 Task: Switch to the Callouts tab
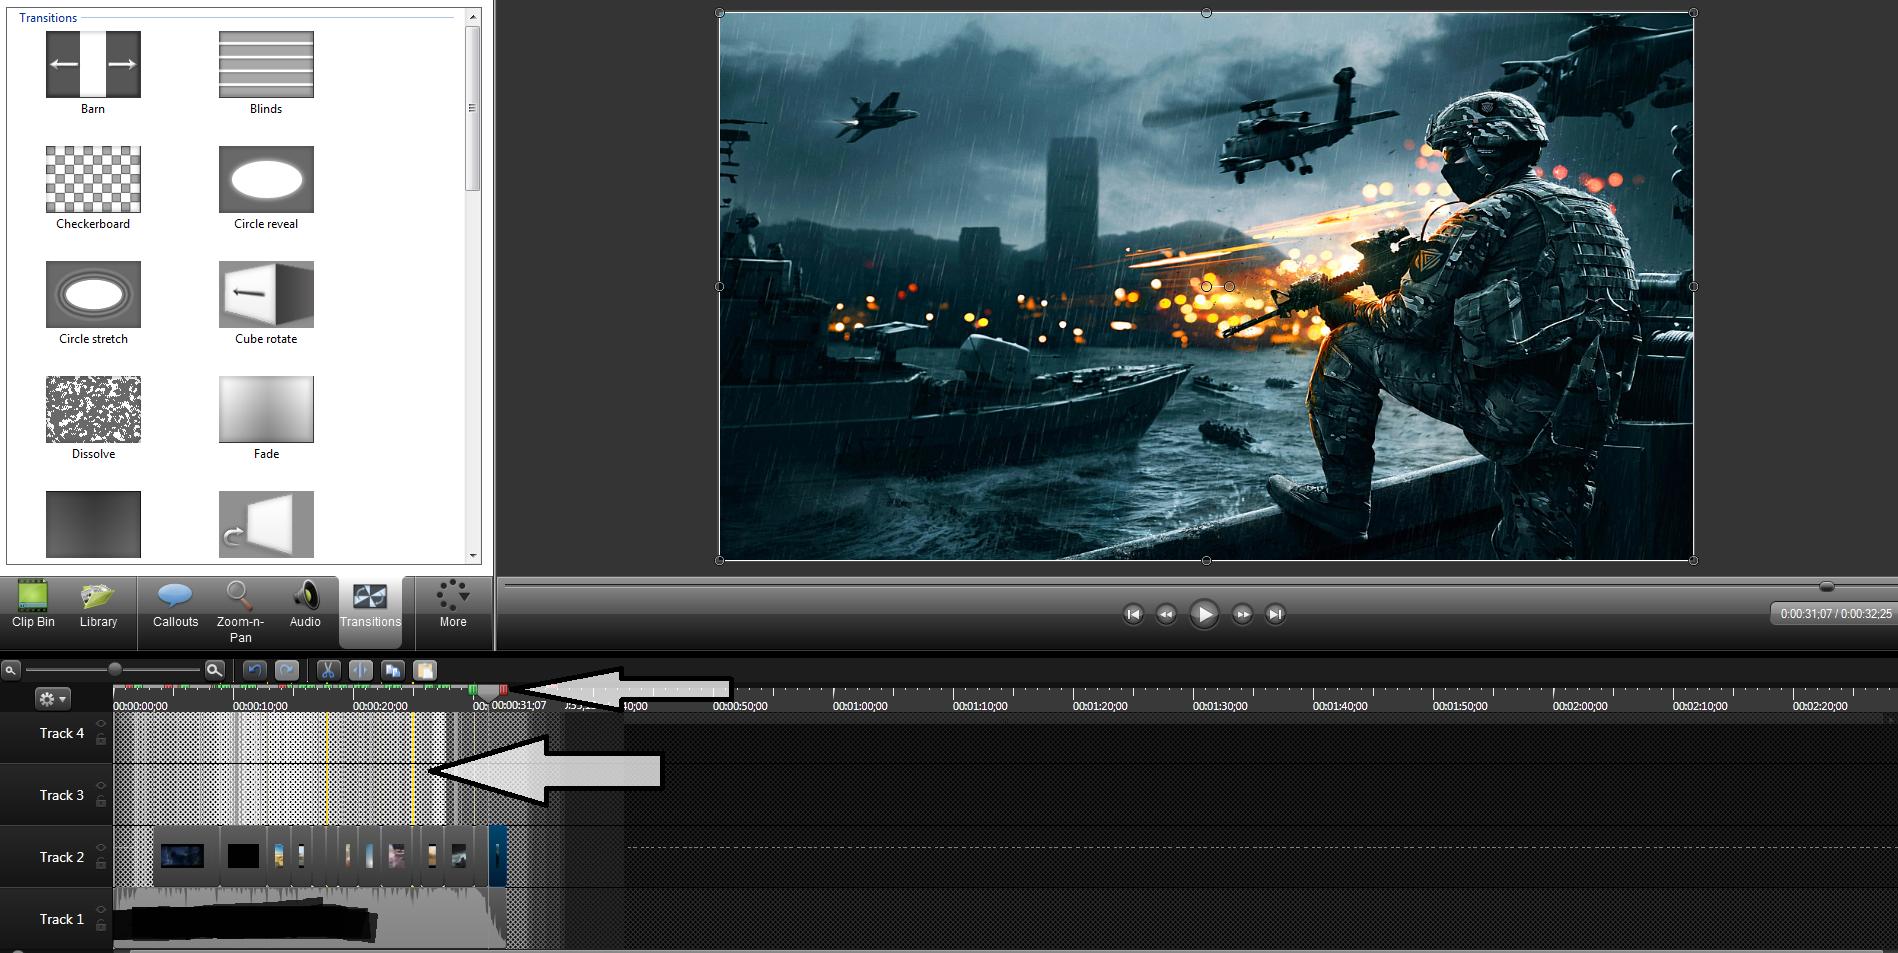(175, 604)
